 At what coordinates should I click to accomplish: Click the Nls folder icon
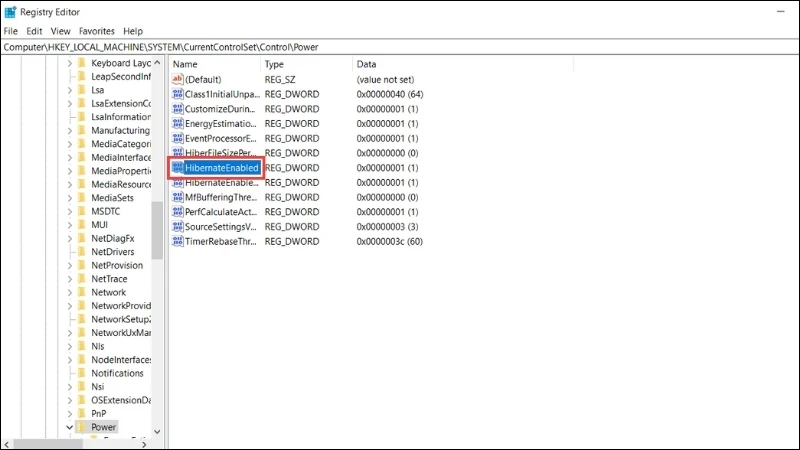click(x=82, y=346)
